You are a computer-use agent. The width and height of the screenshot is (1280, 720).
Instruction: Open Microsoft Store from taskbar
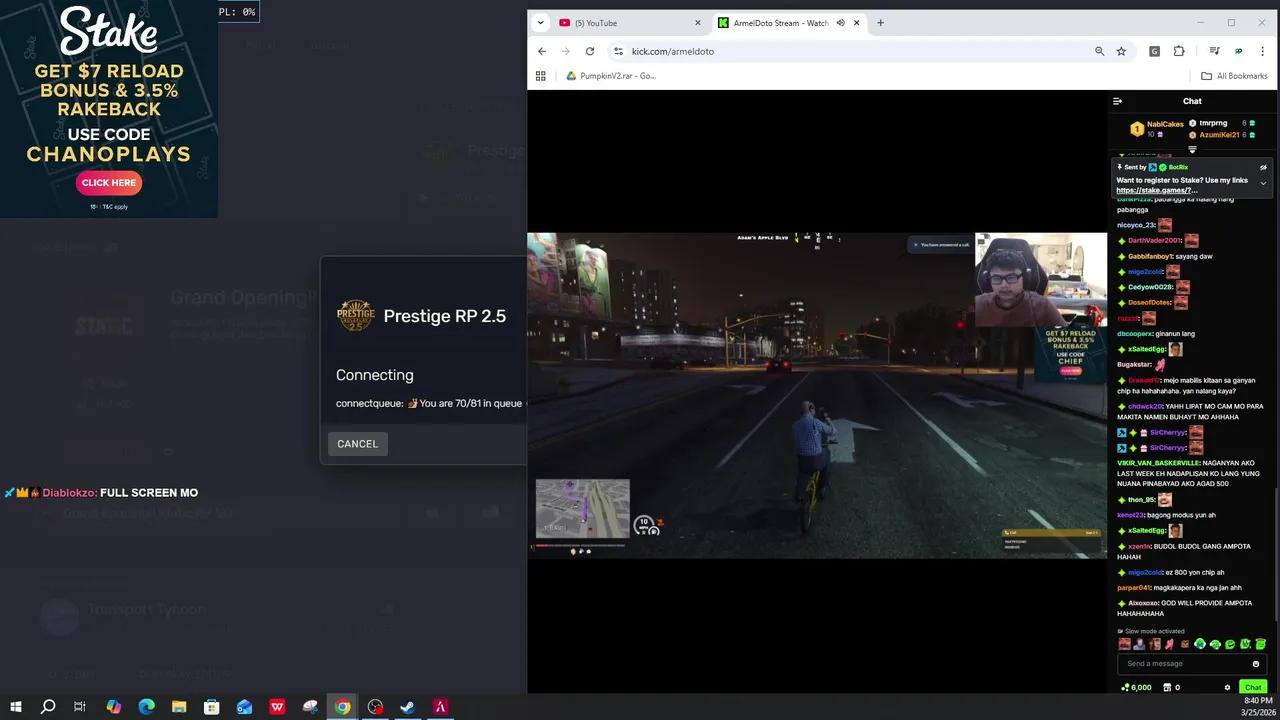coord(212,707)
